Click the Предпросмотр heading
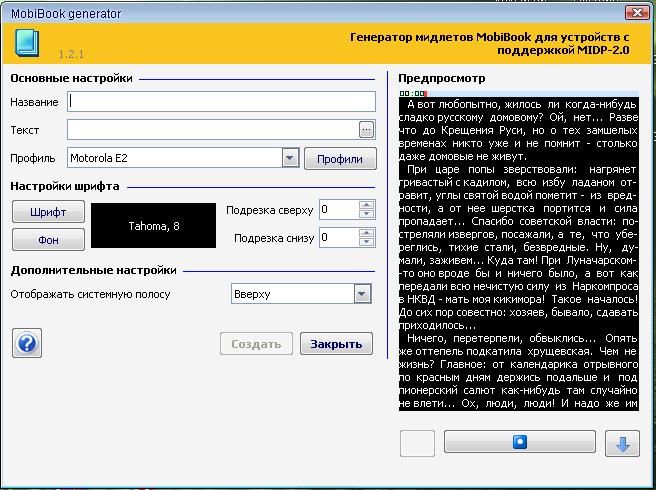The height and width of the screenshot is (490, 656). [x=442, y=78]
